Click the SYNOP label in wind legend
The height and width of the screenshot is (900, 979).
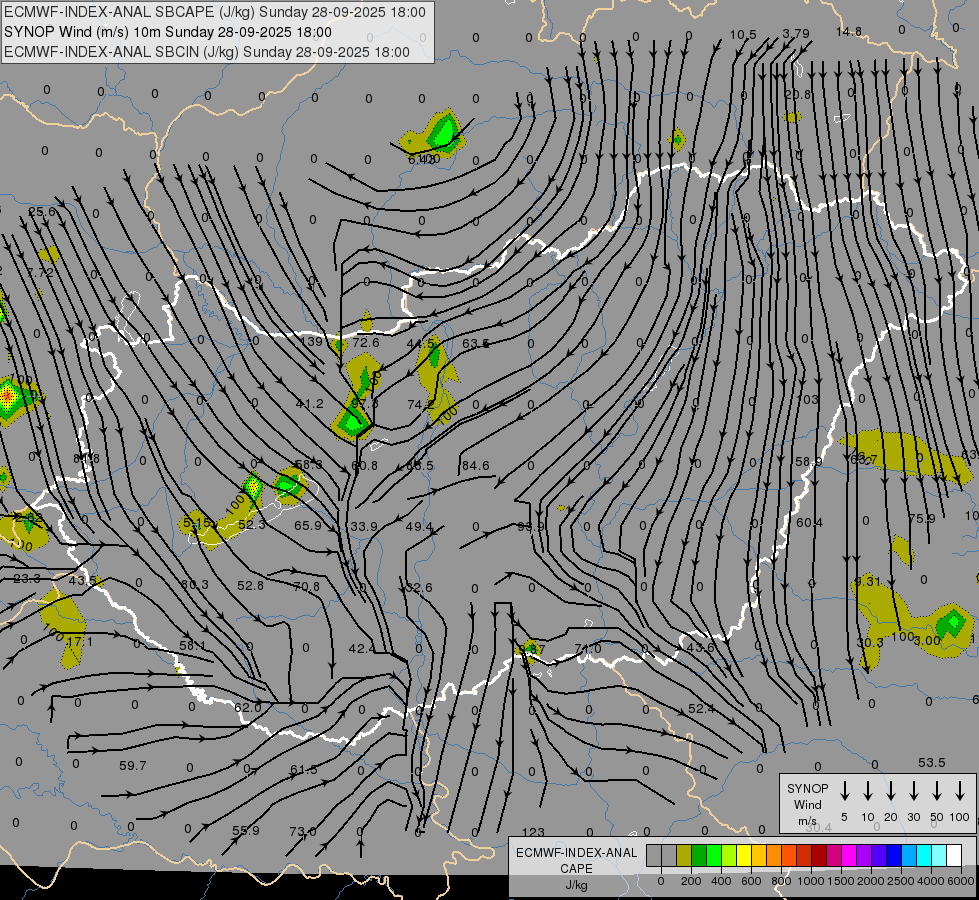(x=807, y=788)
